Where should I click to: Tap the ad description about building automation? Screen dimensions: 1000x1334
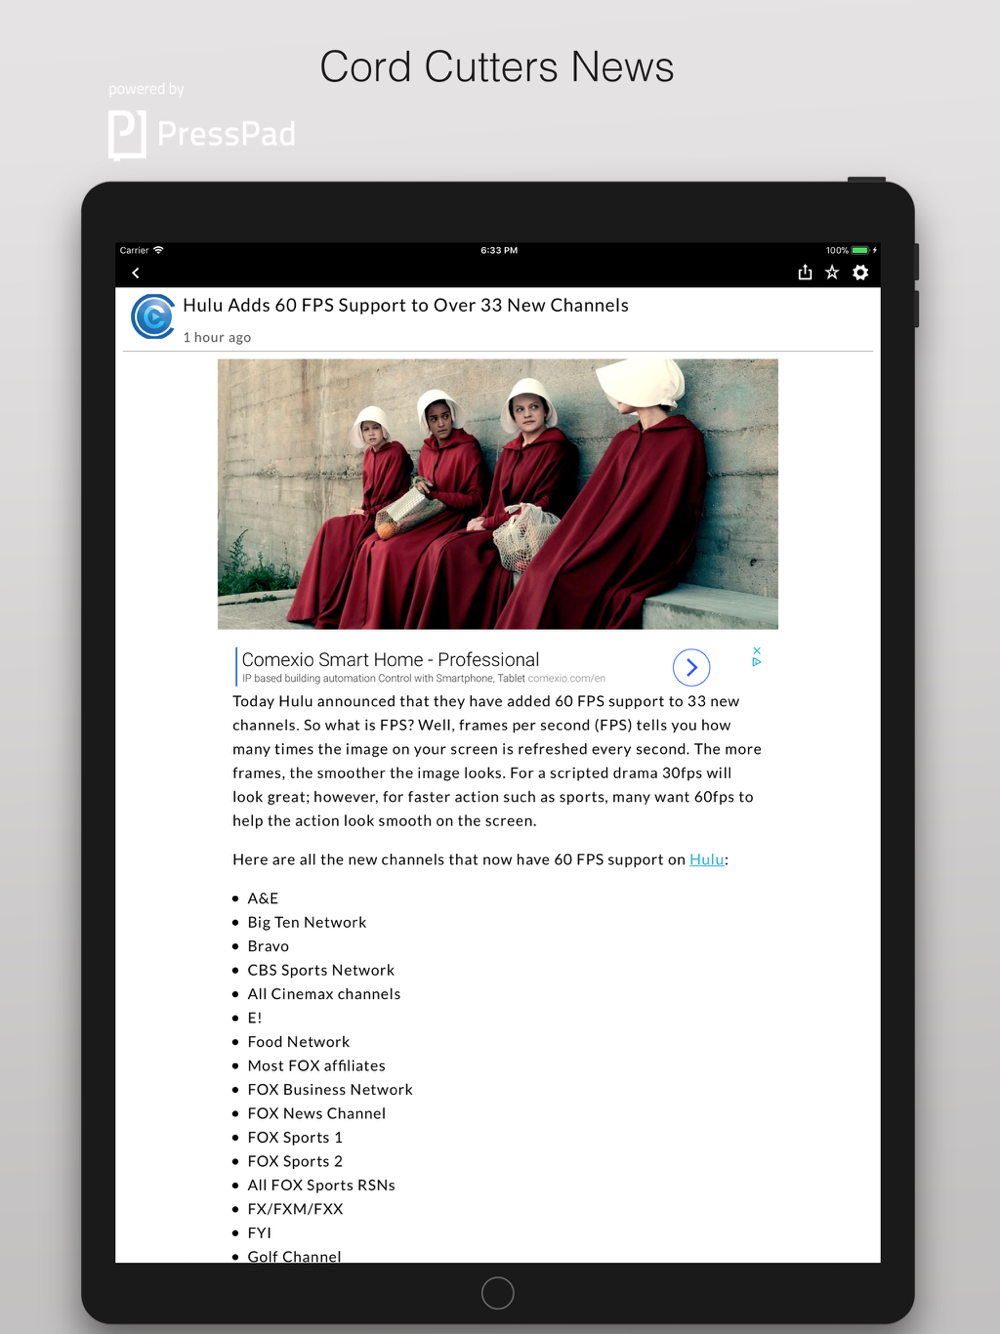pos(384,678)
